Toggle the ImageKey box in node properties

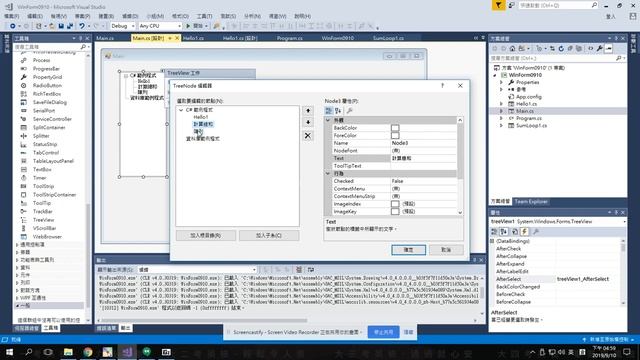[x=395, y=211]
